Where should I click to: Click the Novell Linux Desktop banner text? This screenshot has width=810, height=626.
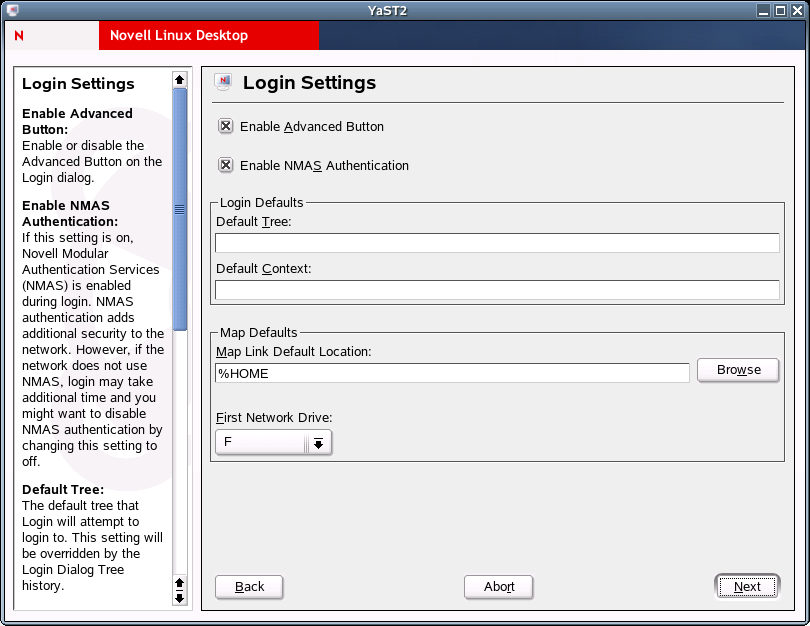pyautogui.click(x=179, y=35)
